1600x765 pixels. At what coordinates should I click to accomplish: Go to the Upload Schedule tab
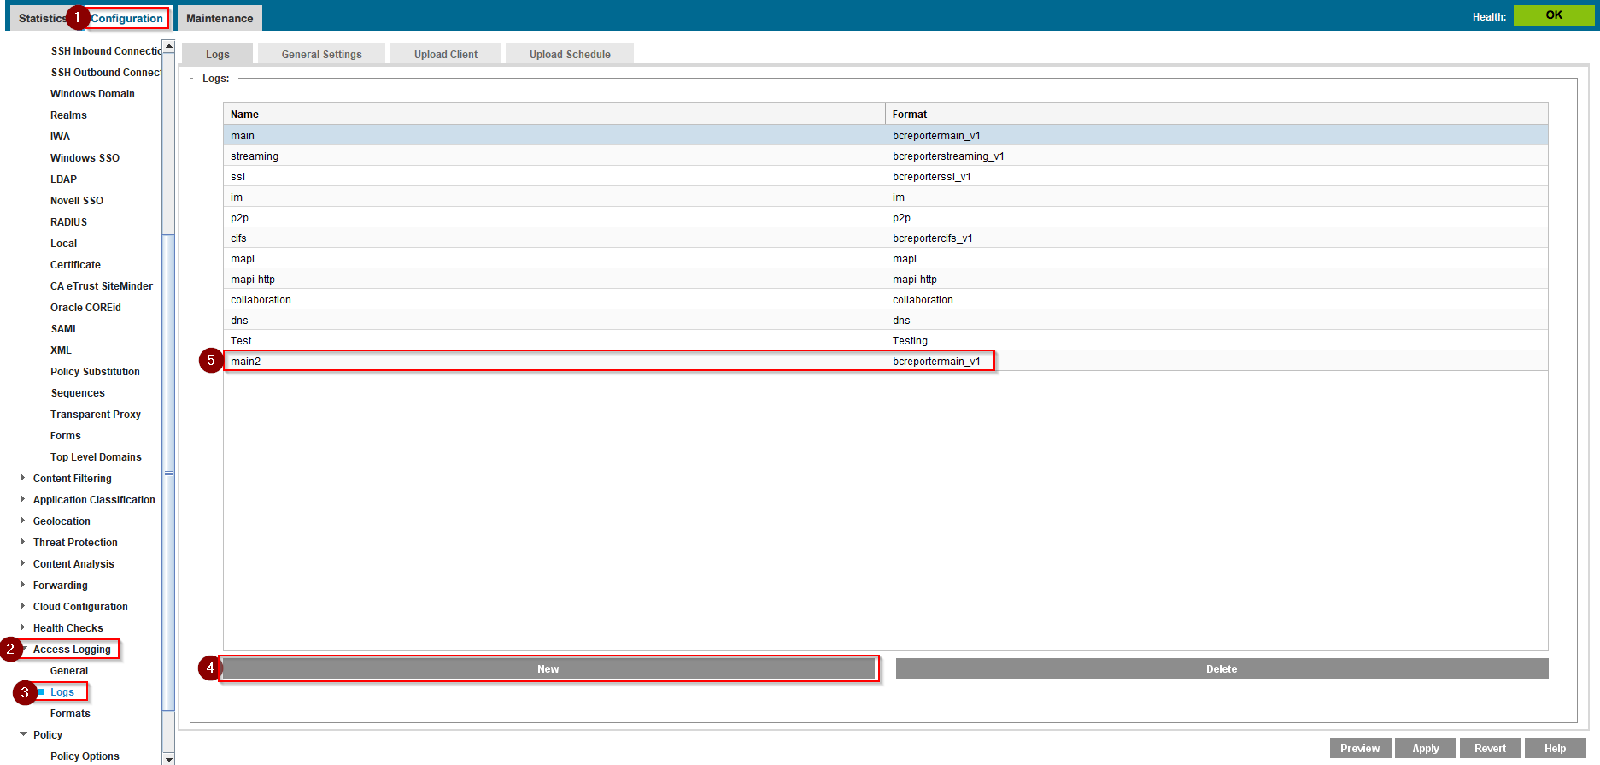(x=569, y=54)
